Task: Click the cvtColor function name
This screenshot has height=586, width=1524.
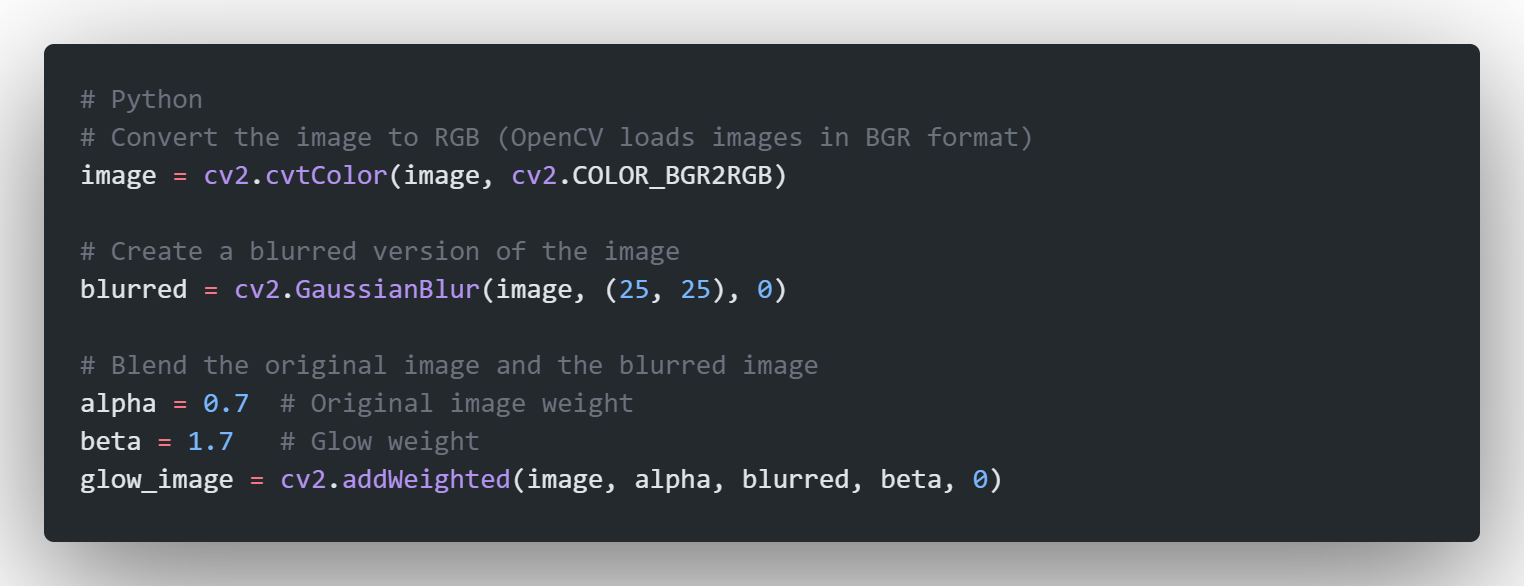Action: [326, 176]
